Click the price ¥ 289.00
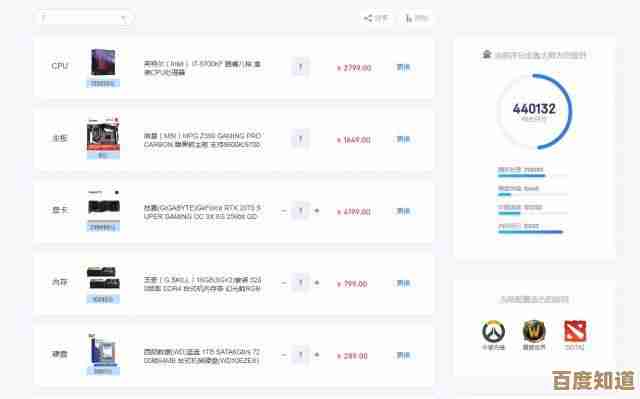Image resolution: width=640 pixels, height=399 pixels. pos(352,356)
